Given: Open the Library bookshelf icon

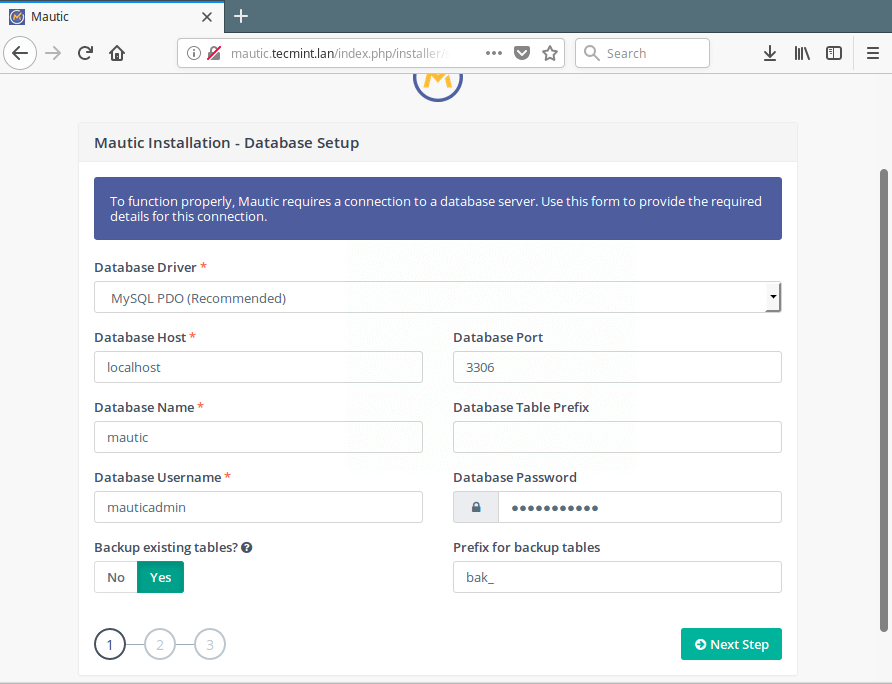Looking at the screenshot, I should (x=802, y=53).
